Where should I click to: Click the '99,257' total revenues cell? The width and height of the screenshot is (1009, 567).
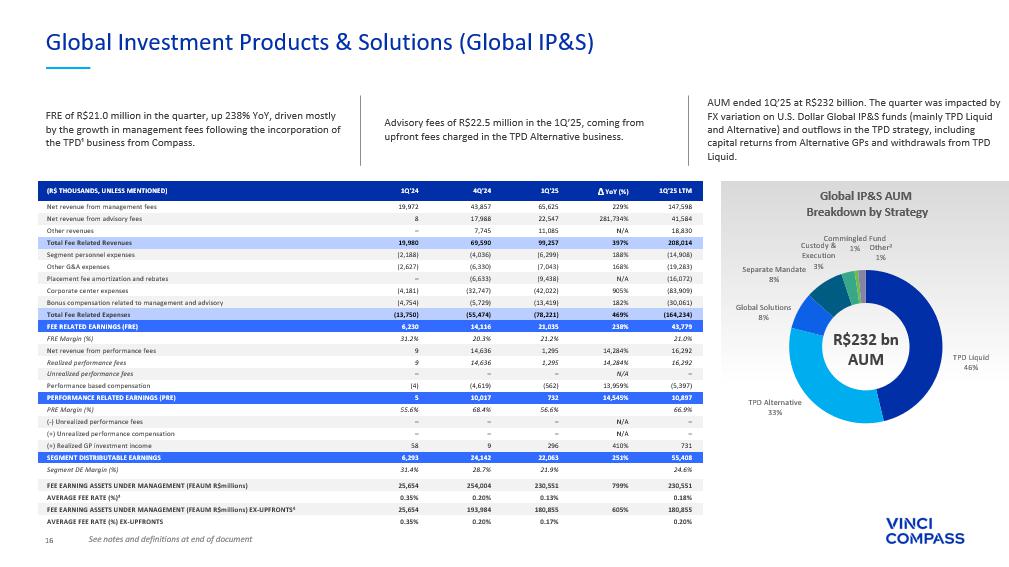[x=548, y=243]
